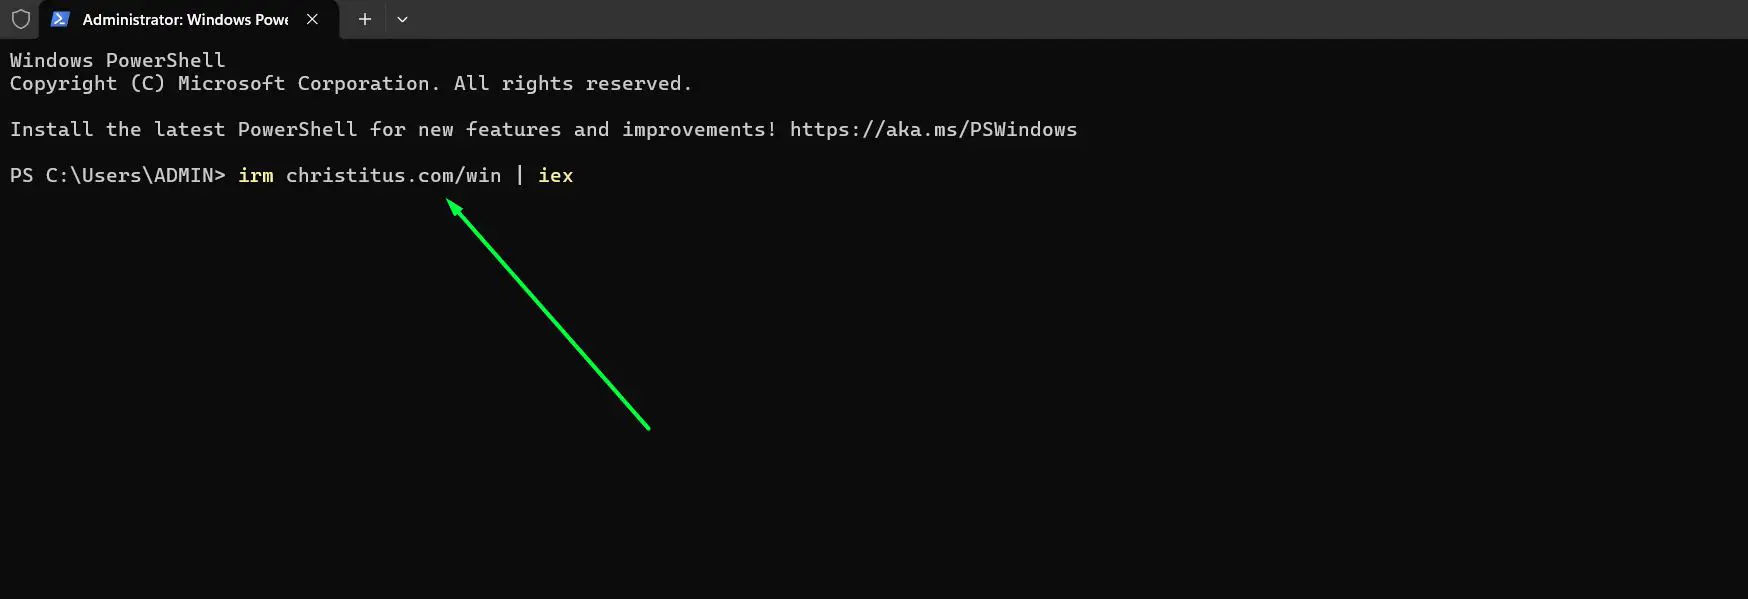
Task: Close the current PowerShell tab
Action: tap(311, 19)
